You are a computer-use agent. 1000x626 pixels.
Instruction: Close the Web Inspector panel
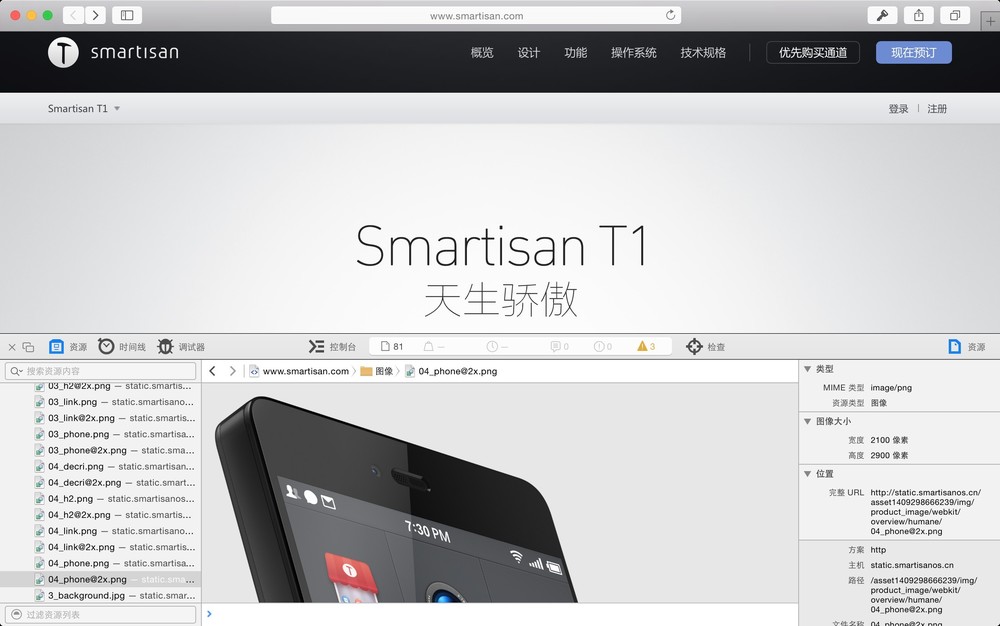click(x=12, y=347)
